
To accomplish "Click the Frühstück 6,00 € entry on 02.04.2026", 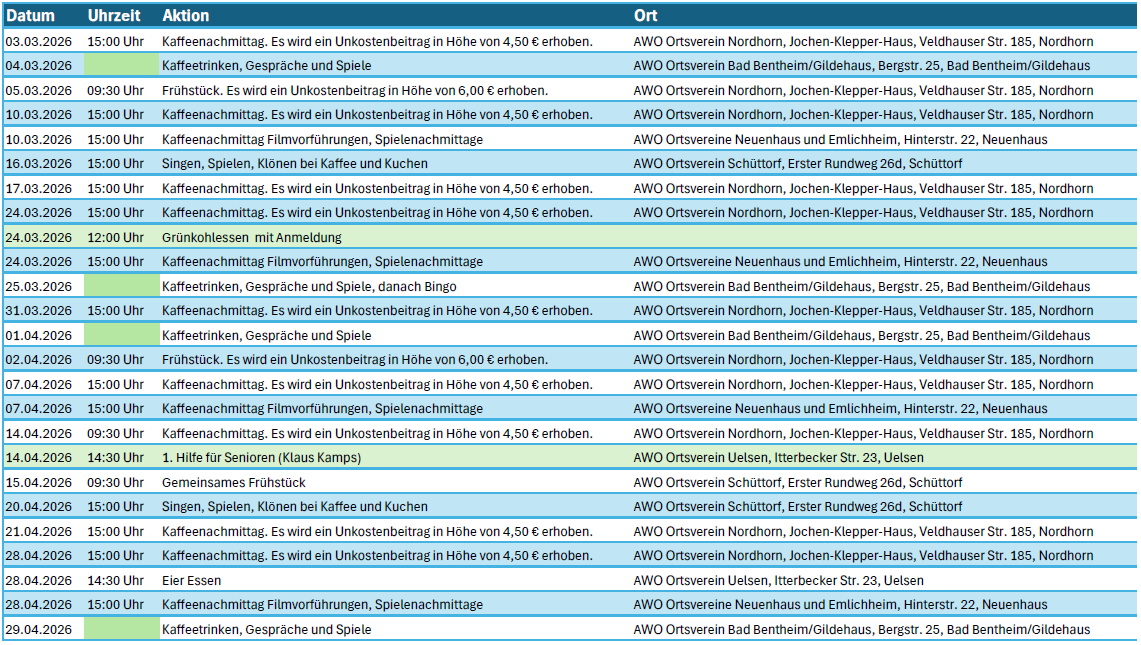I will tap(355, 359).
